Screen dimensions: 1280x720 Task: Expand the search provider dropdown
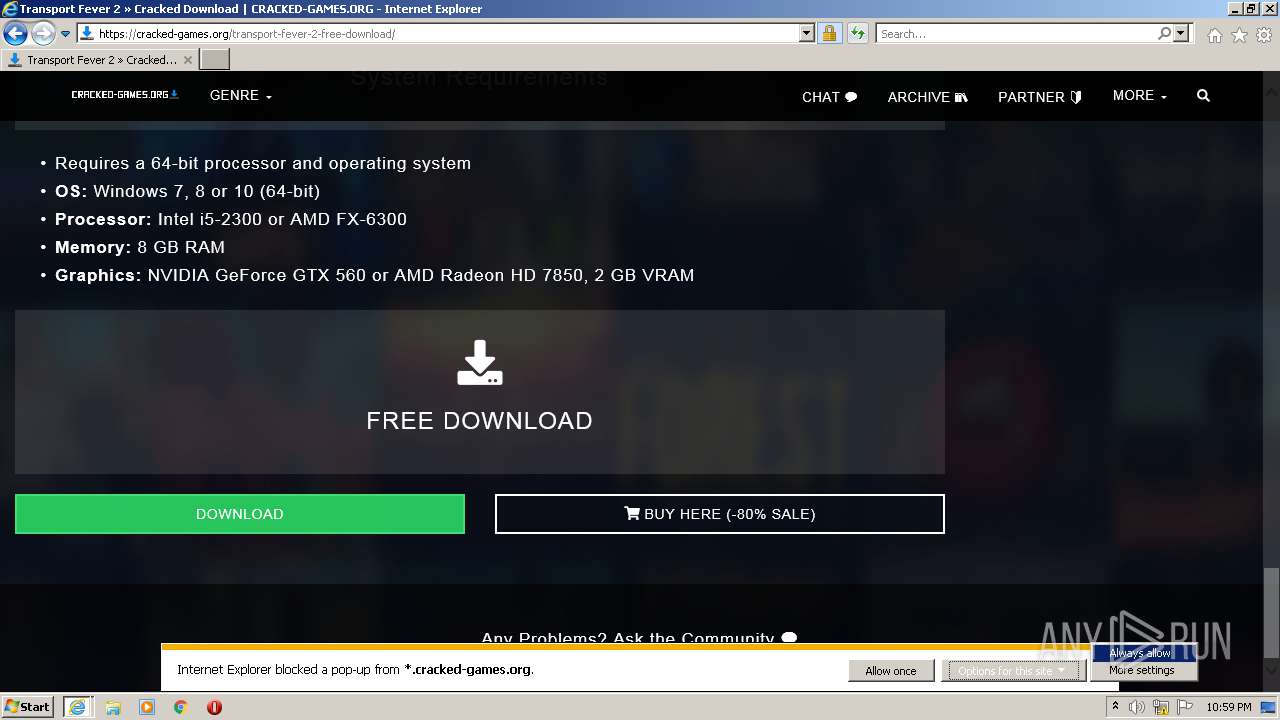tap(1181, 34)
